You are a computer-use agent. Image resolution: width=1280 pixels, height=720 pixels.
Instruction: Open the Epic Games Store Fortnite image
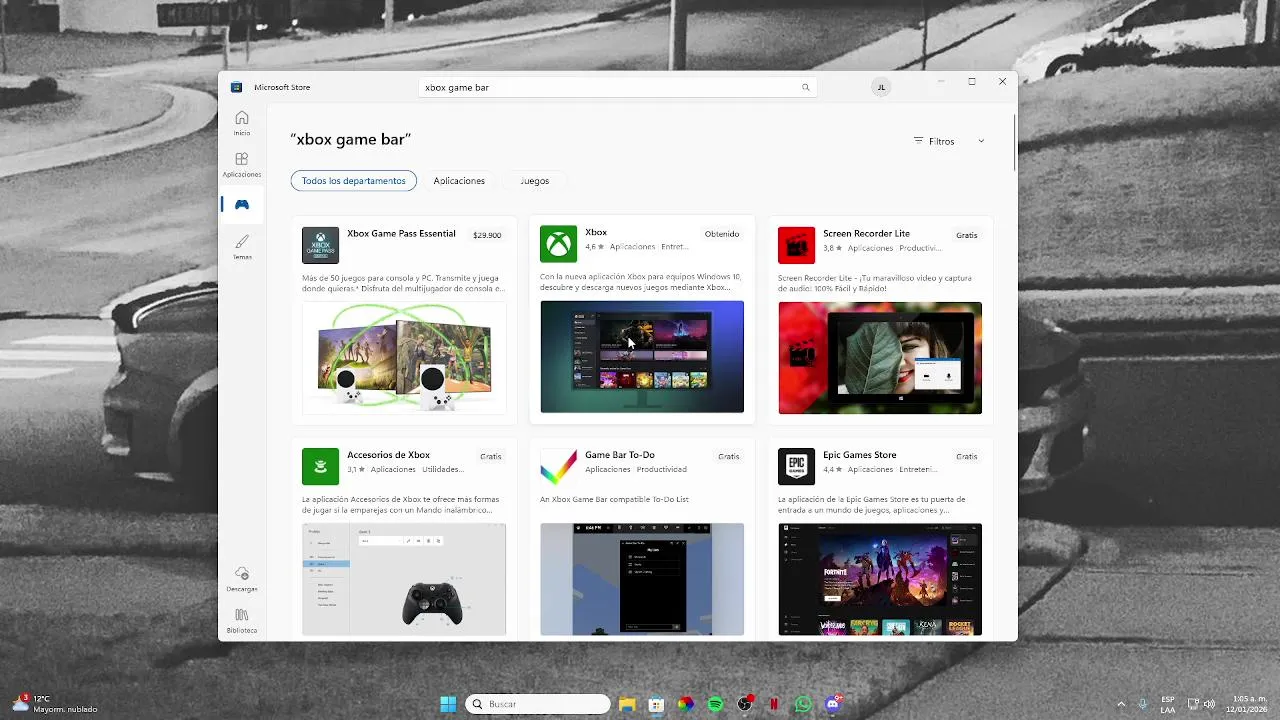pyautogui.click(x=880, y=579)
